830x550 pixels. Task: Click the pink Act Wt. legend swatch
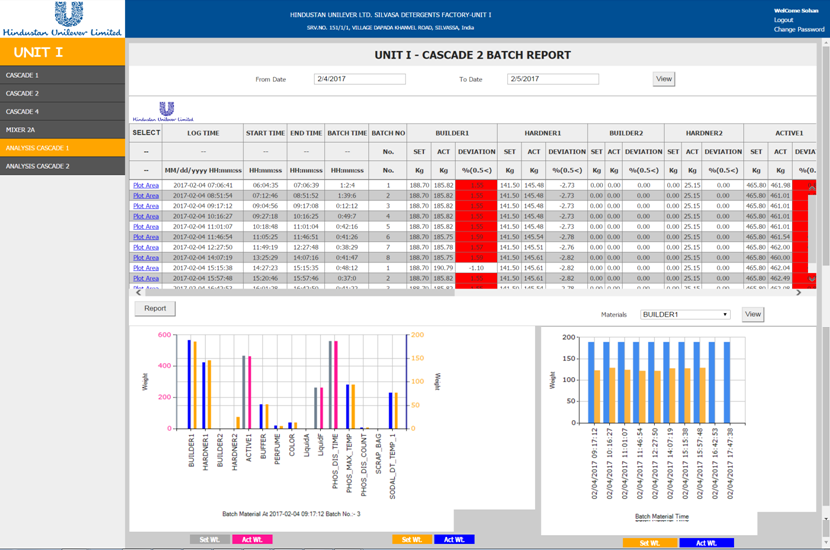[252, 539]
